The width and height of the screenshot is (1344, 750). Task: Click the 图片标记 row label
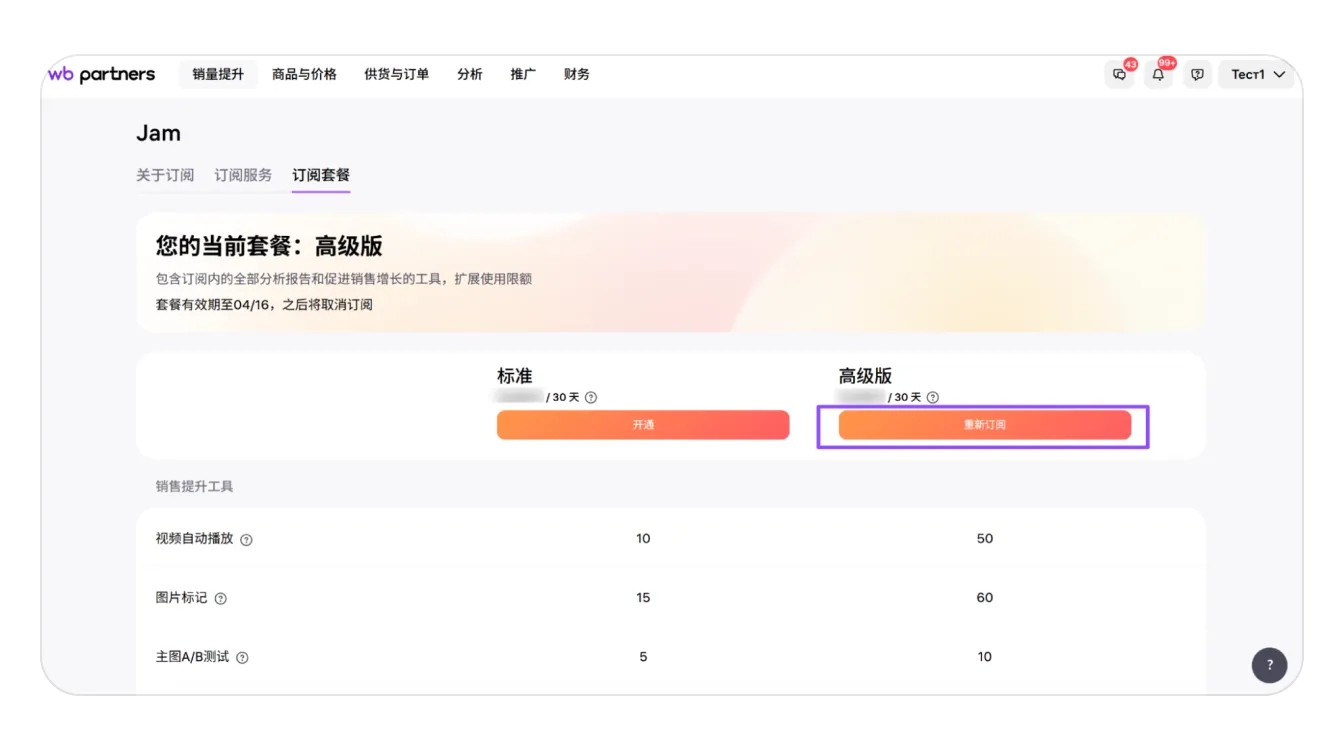(x=181, y=597)
